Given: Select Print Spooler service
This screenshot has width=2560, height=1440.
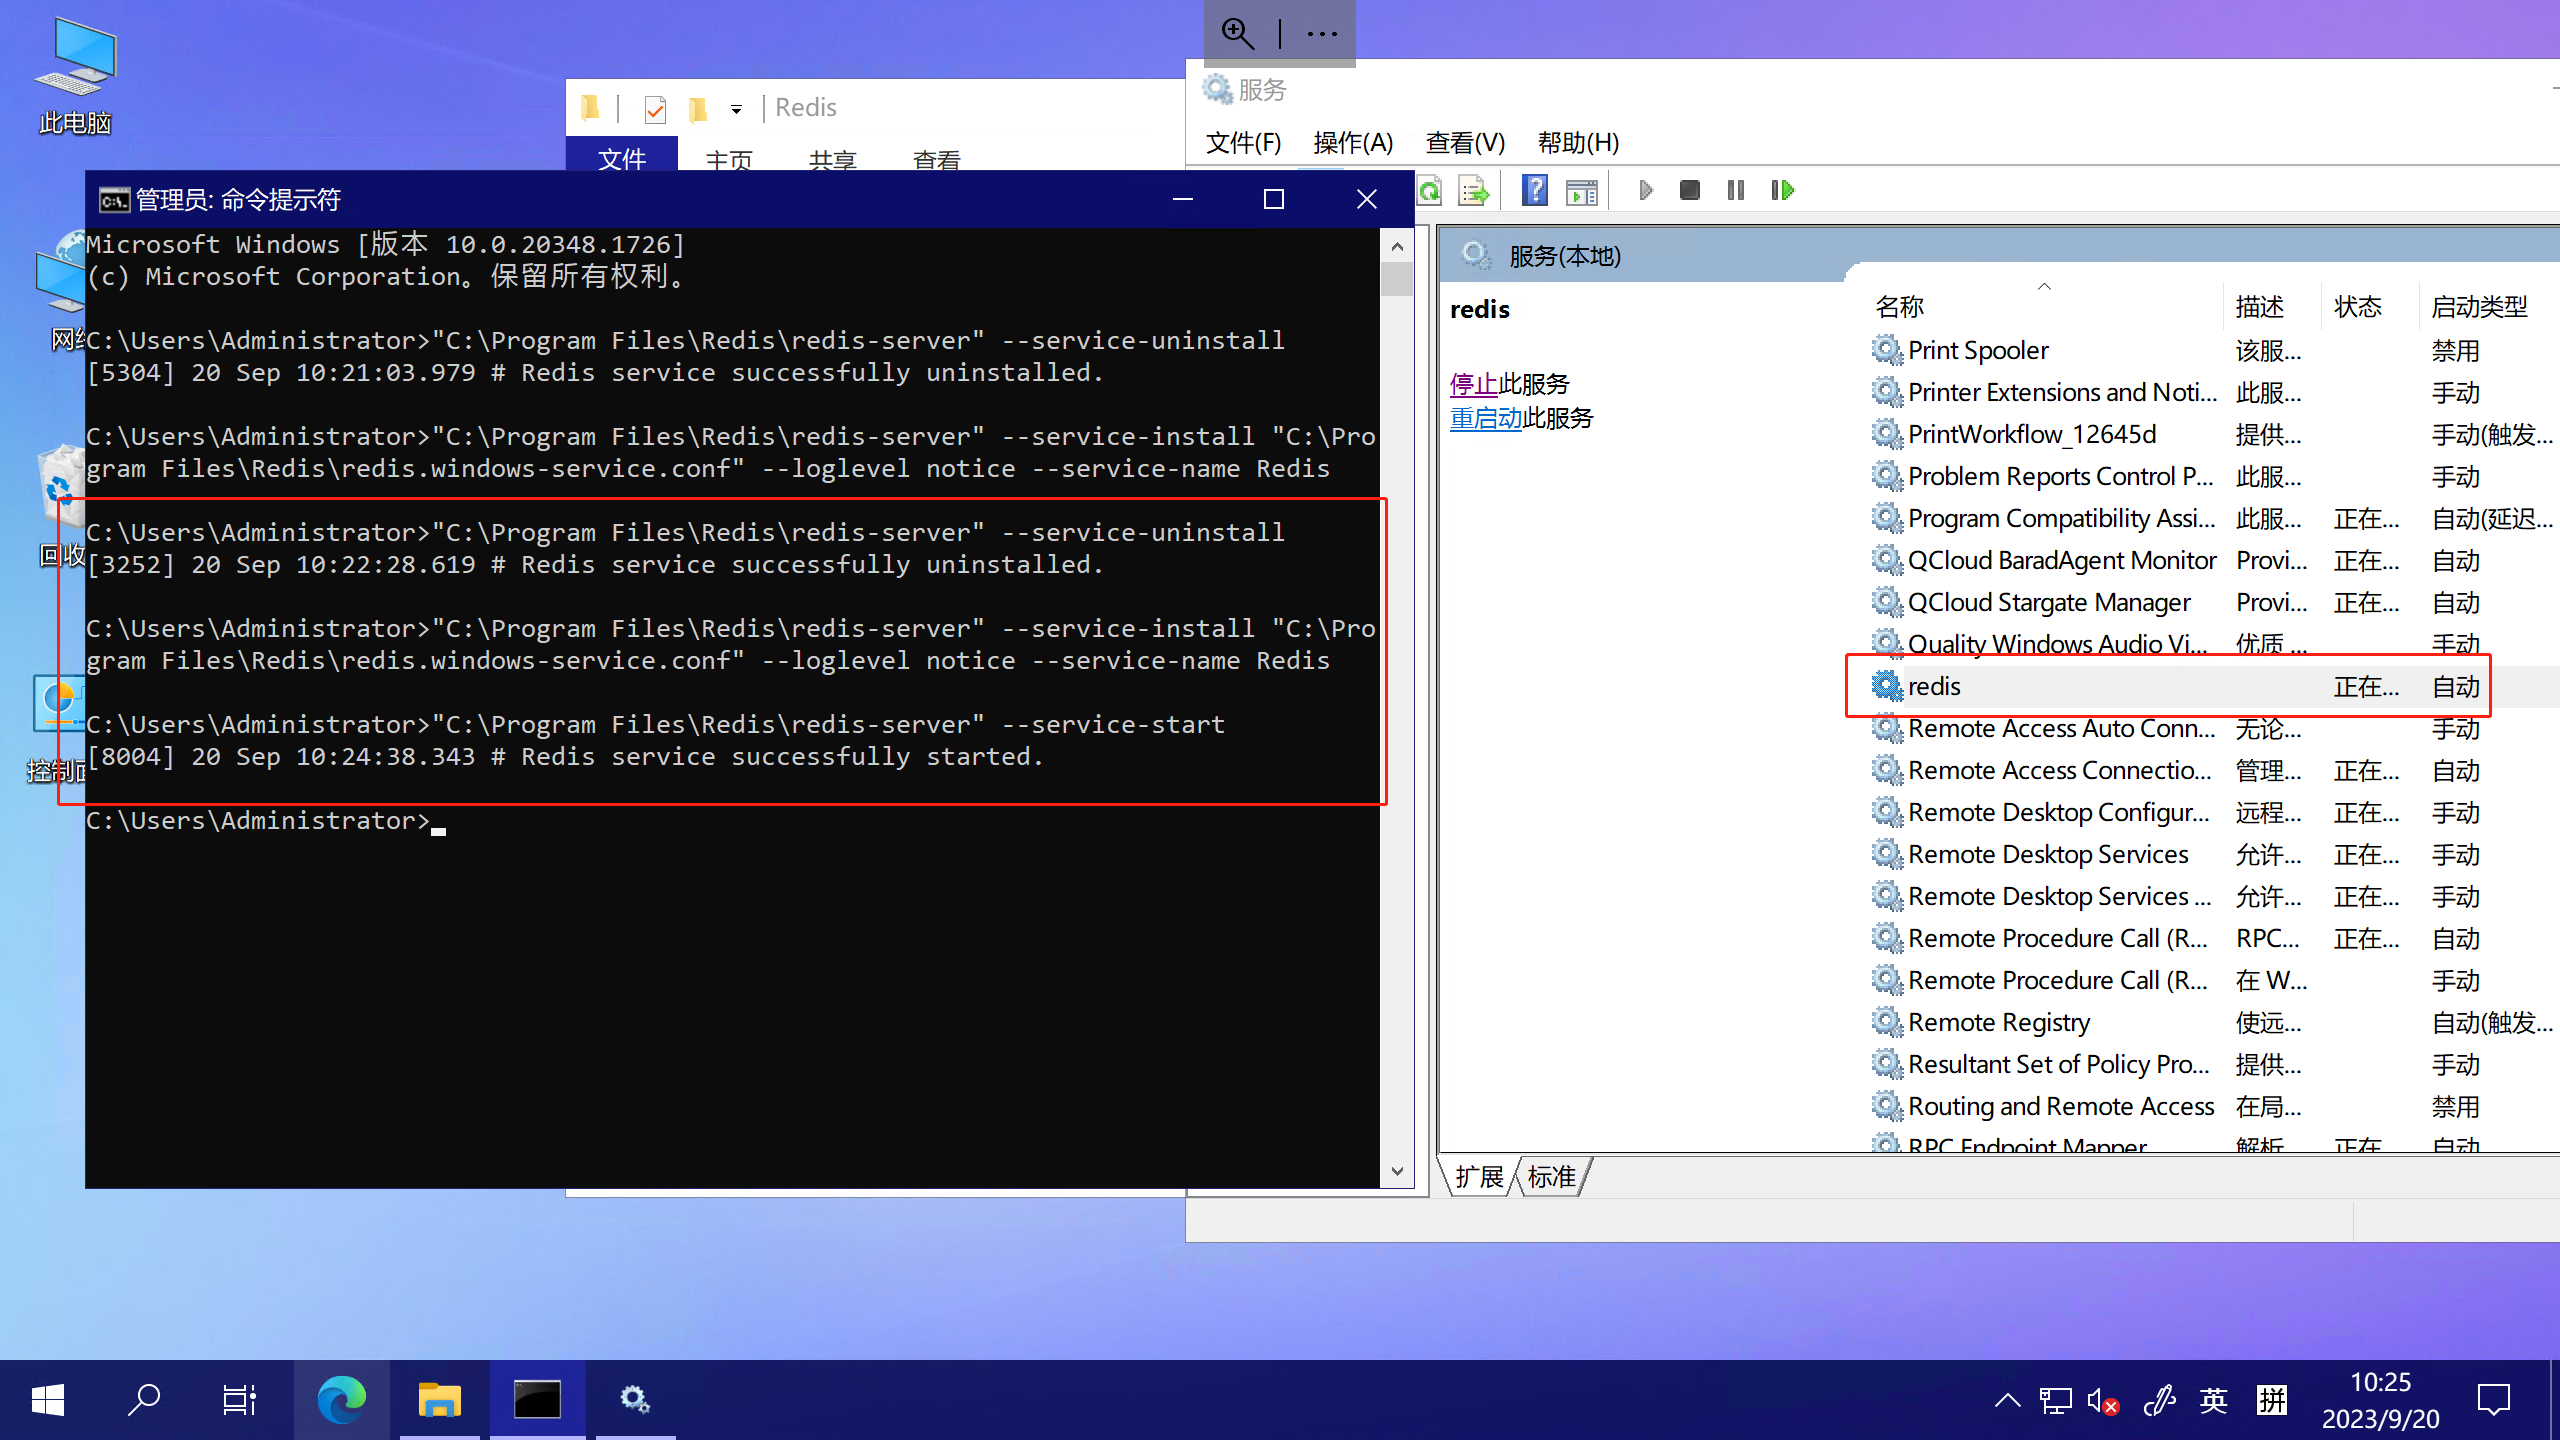Looking at the screenshot, I should click(x=1978, y=350).
